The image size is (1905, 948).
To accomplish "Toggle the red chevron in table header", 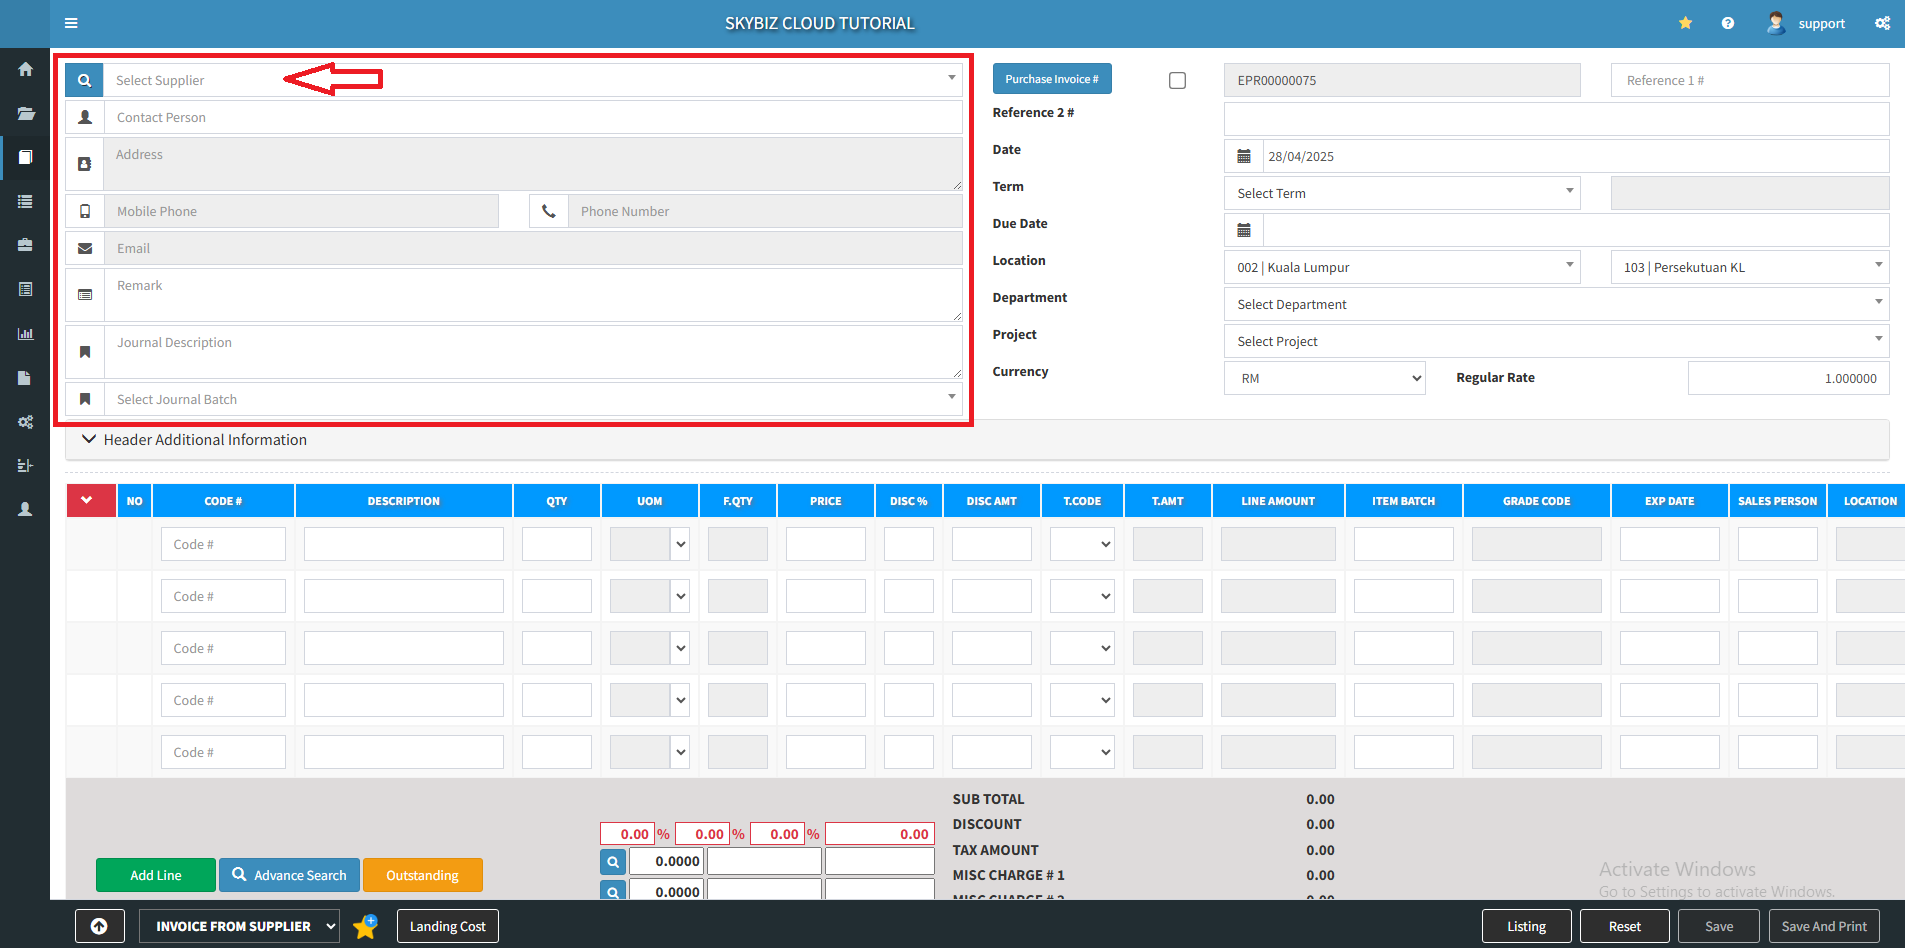I will [87, 500].
